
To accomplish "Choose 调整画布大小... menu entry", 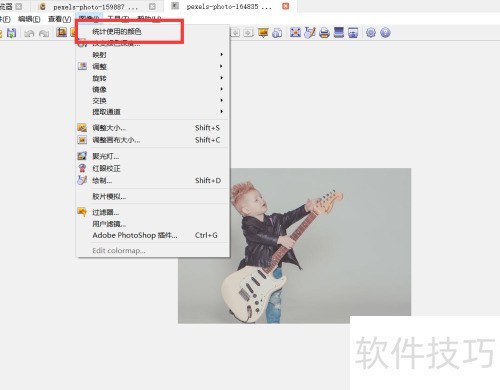I will pyautogui.click(x=153, y=140).
